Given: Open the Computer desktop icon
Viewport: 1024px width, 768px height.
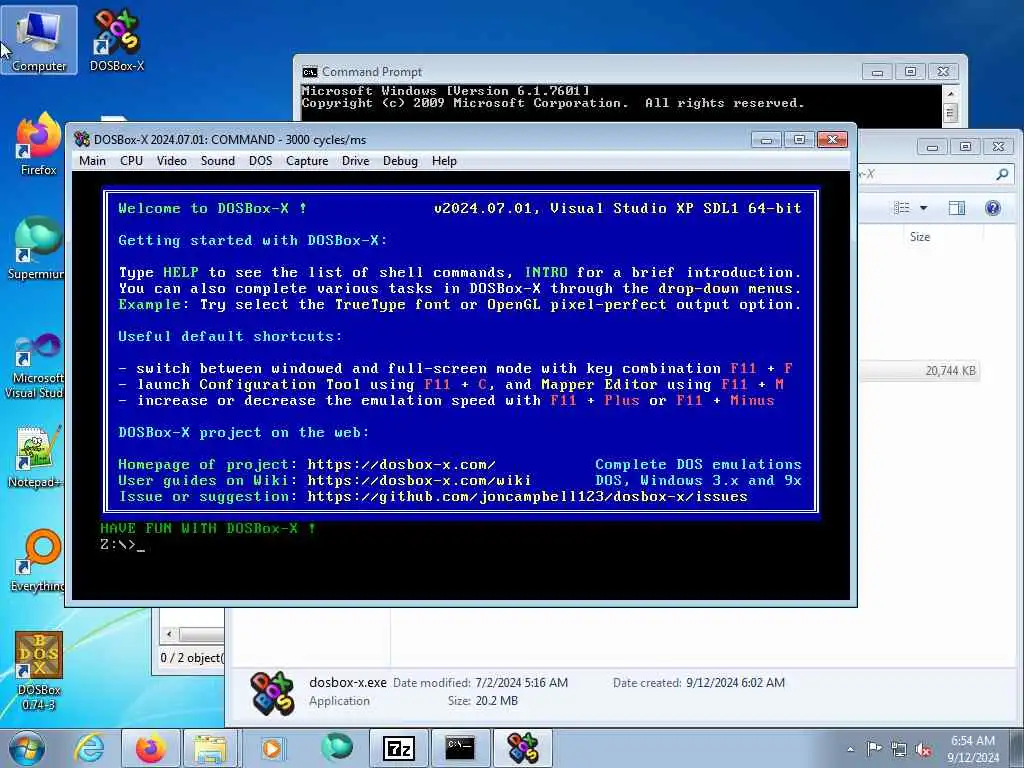Looking at the screenshot, I should tap(39, 39).
